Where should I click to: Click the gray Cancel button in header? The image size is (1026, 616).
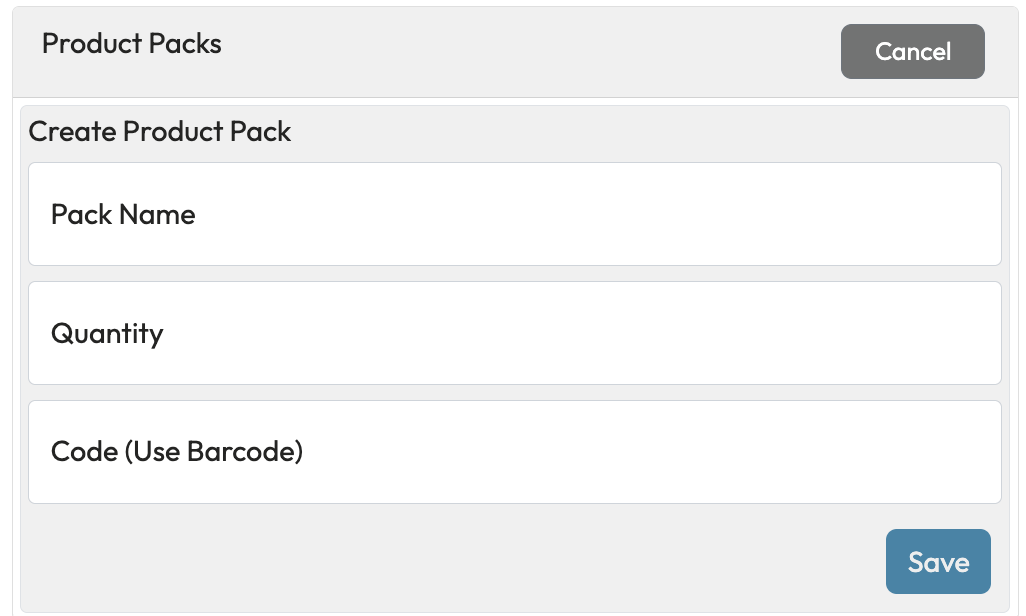(x=912, y=51)
